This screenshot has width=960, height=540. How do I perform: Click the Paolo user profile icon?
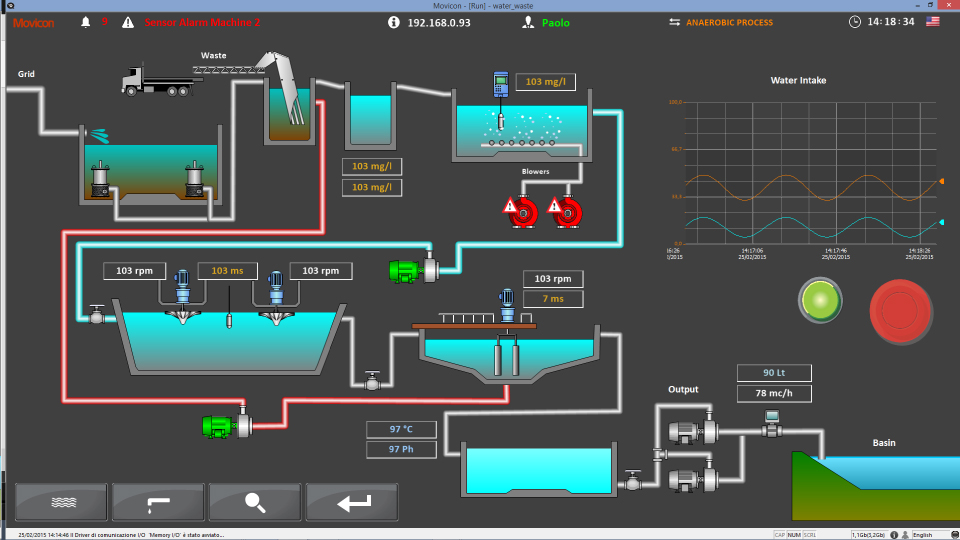(x=528, y=22)
